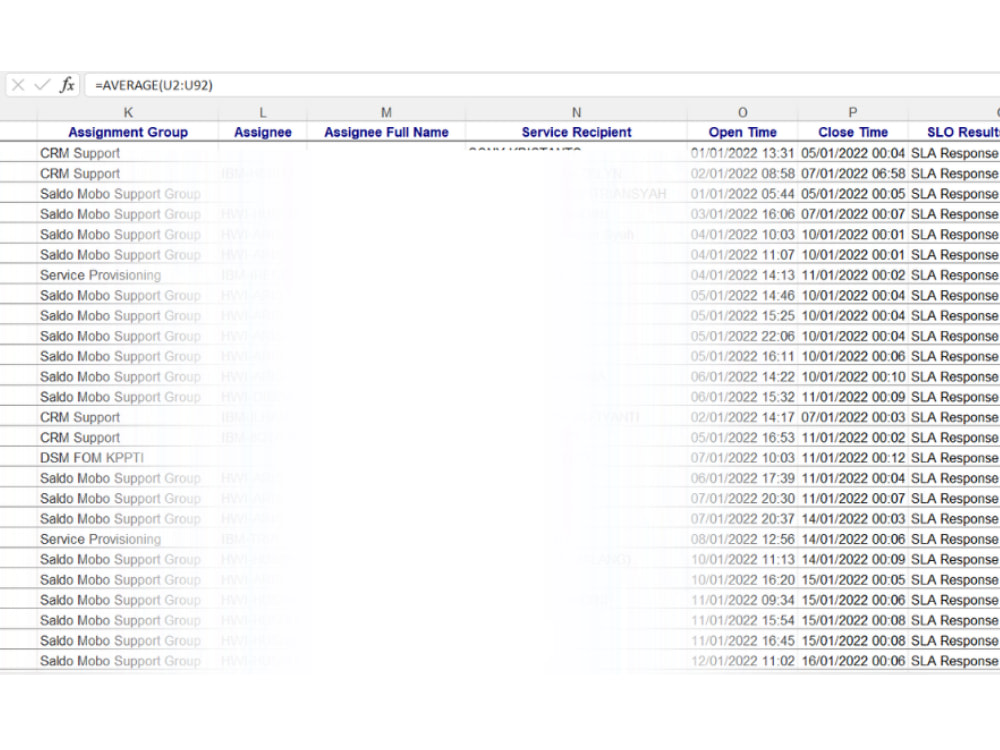The width and height of the screenshot is (1000, 750).
Task: Click the Service Recipient header cell
Action: point(577,132)
